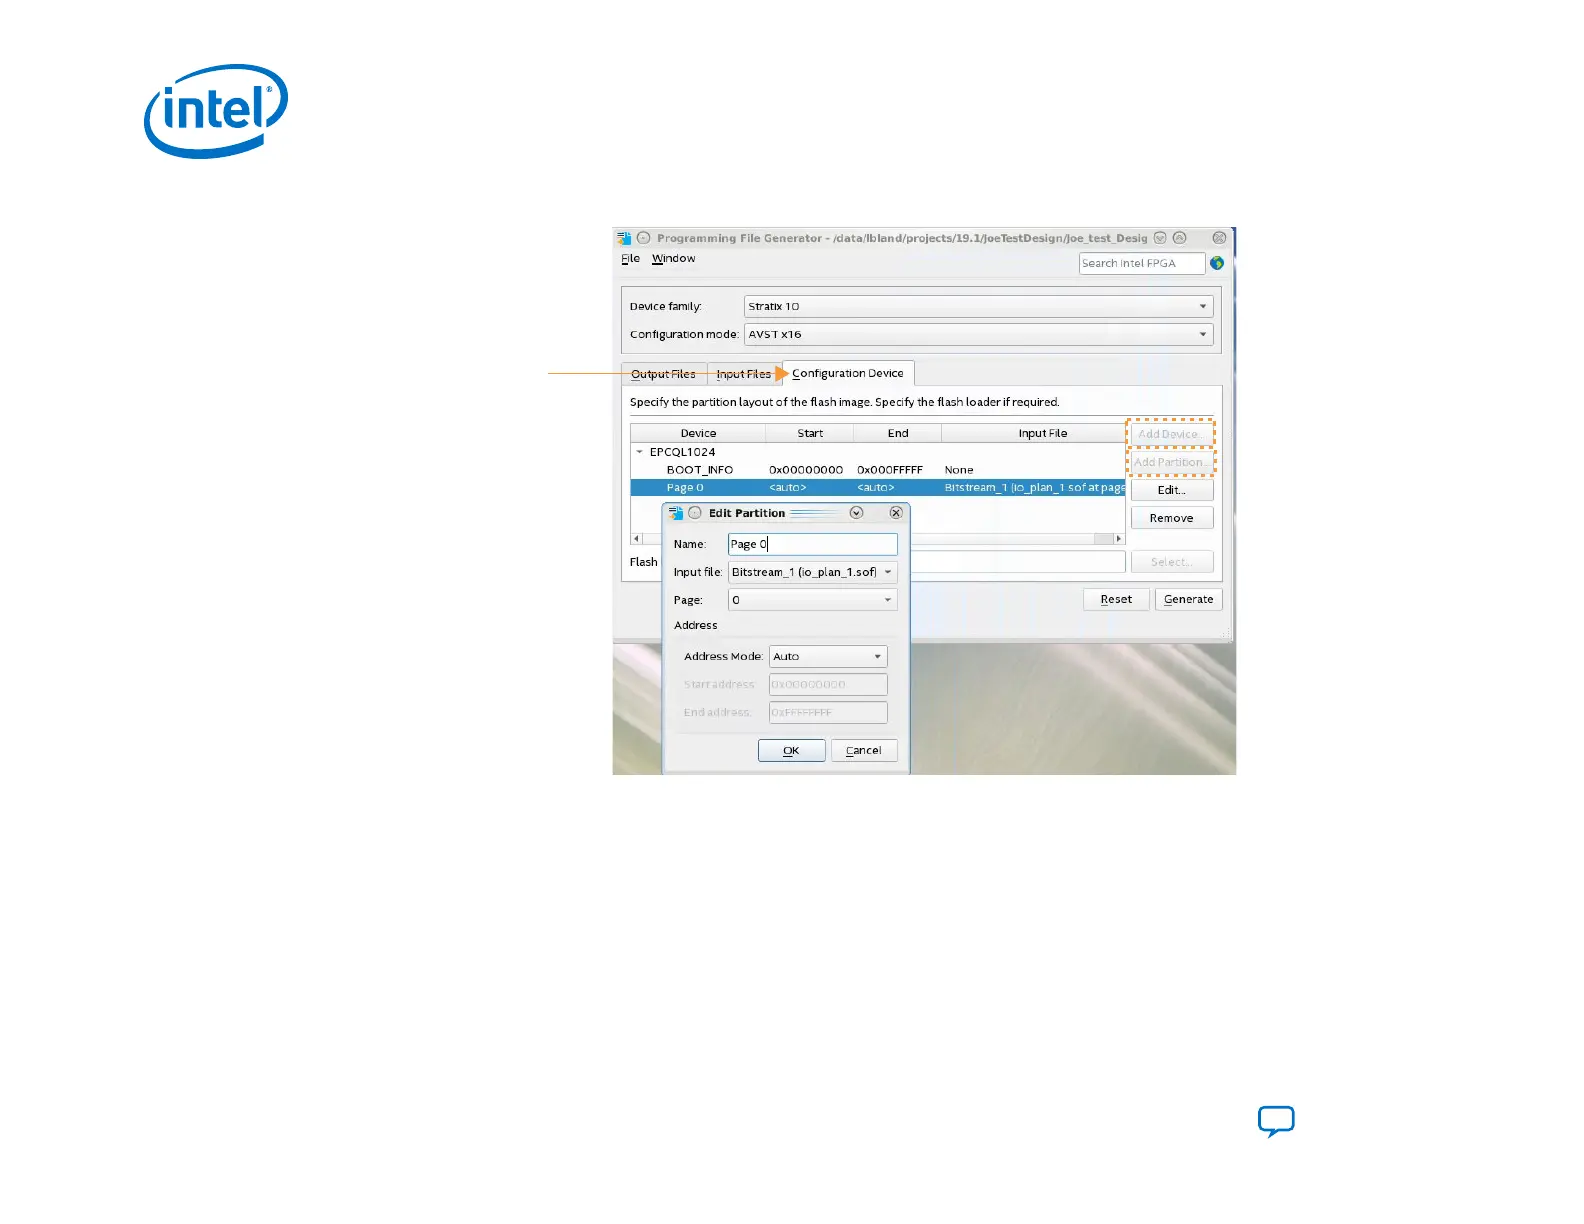Viewport: 1584px width, 1224px height.
Task: Switch to the Input Files tab
Action: [x=744, y=374]
